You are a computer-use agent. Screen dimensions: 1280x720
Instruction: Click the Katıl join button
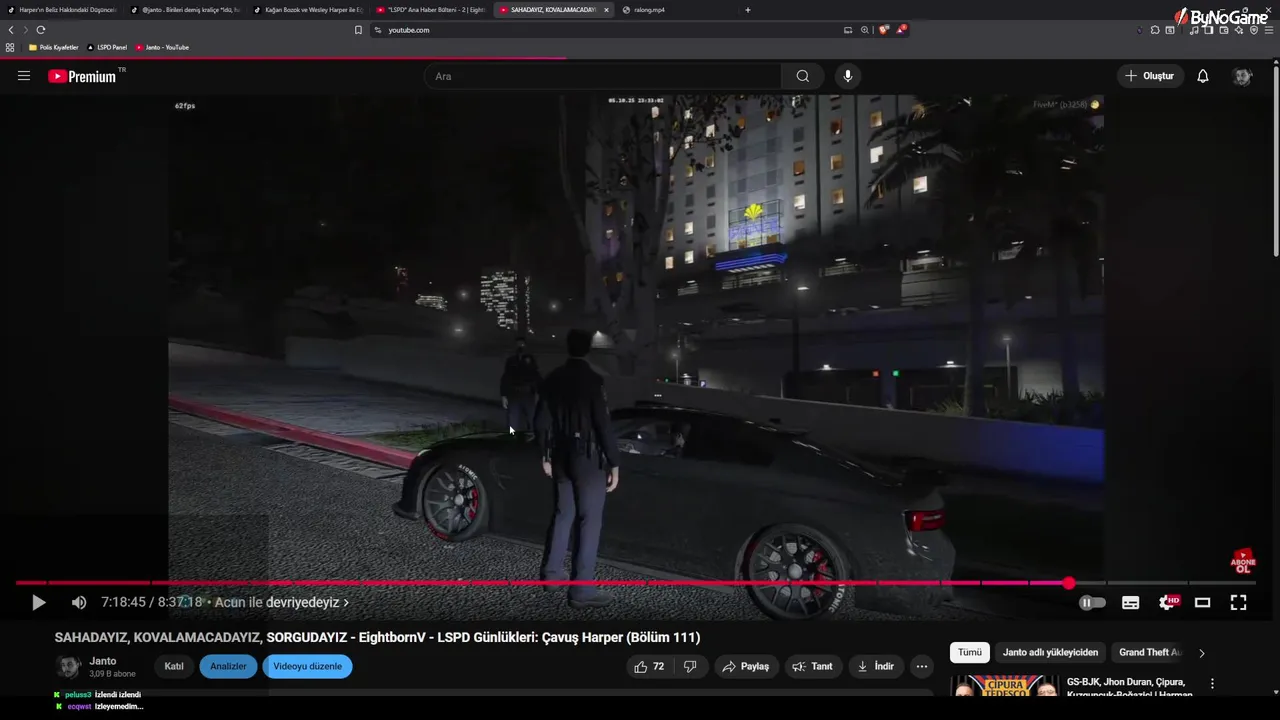(x=174, y=666)
